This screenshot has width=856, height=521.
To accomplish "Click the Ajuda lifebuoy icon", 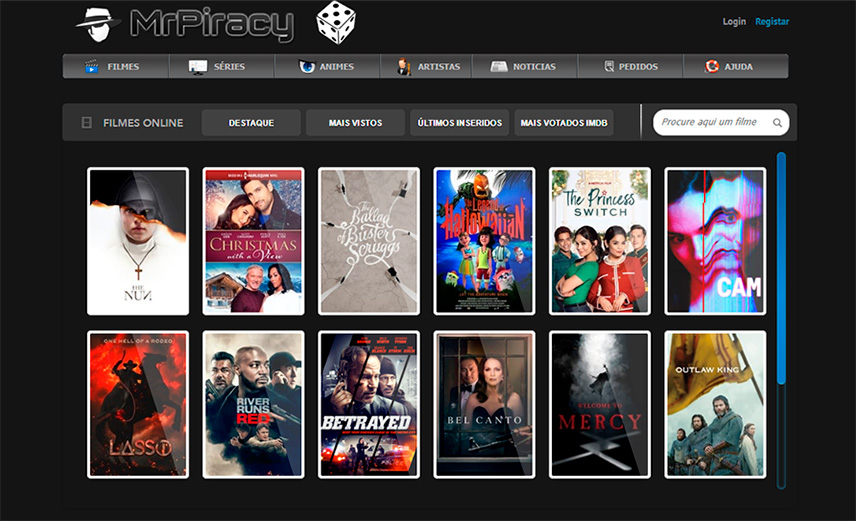I will pyautogui.click(x=711, y=67).
